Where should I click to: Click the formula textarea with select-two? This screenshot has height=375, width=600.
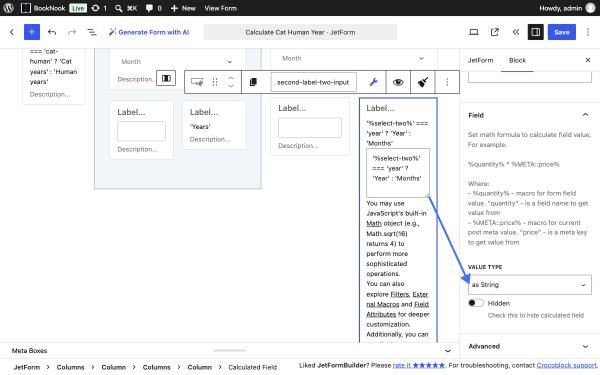tap(398, 173)
